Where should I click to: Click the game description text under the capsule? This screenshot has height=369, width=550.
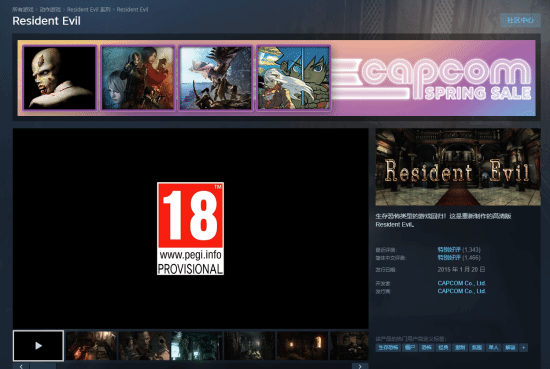pos(443,220)
